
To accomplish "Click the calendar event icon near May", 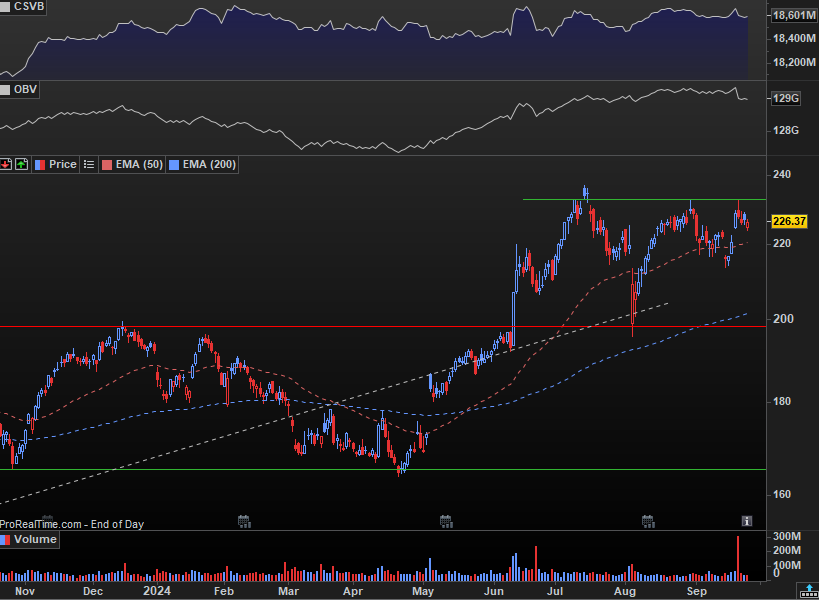I will 445,520.
